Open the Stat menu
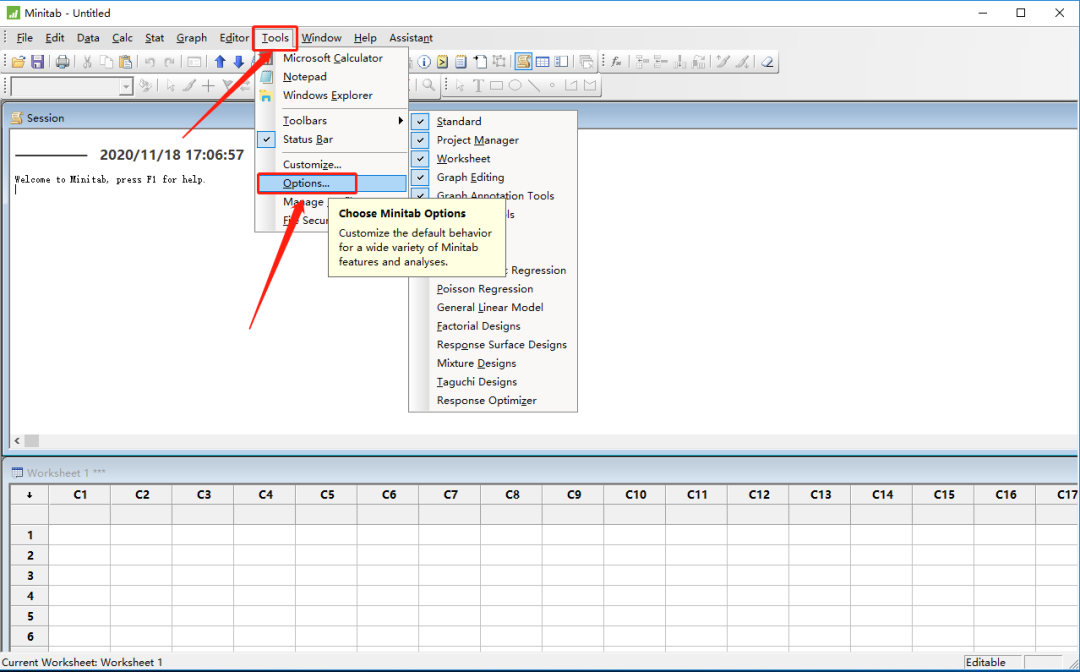Viewport: 1080px width, 672px height. tap(154, 38)
